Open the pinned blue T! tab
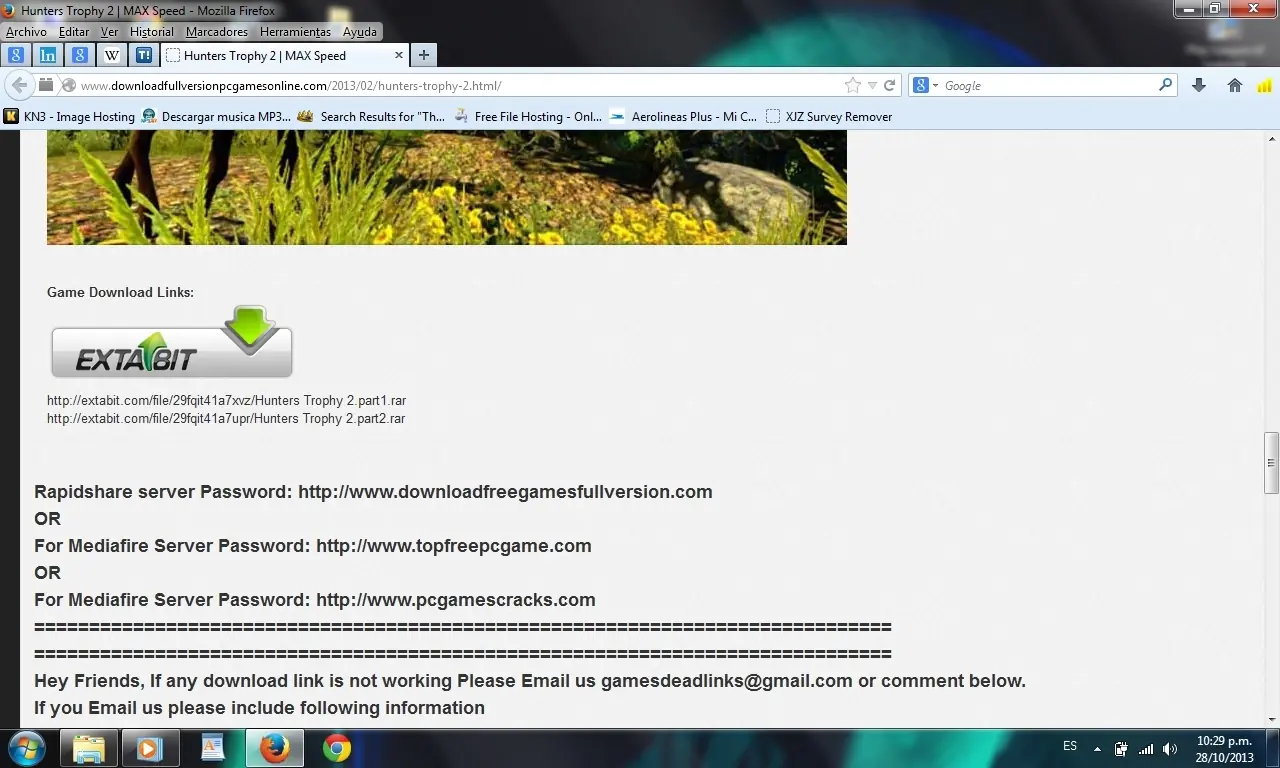The image size is (1280, 768). coord(144,55)
